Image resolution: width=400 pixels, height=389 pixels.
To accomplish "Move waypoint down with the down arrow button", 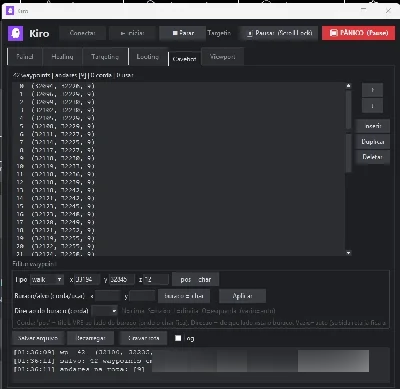I will tap(372, 106).
